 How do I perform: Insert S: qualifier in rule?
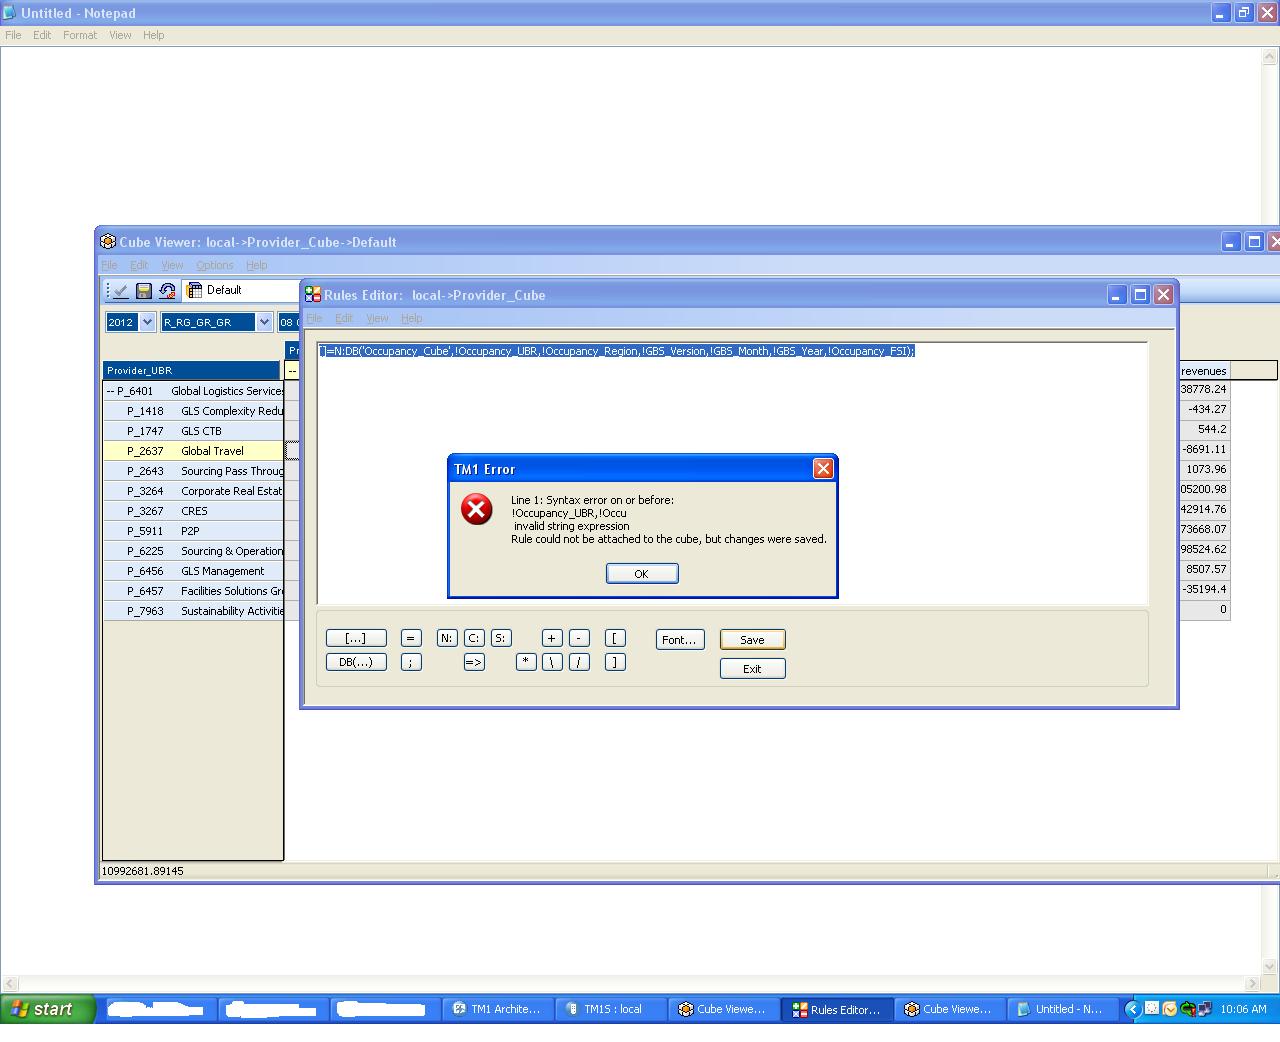point(501,638)
